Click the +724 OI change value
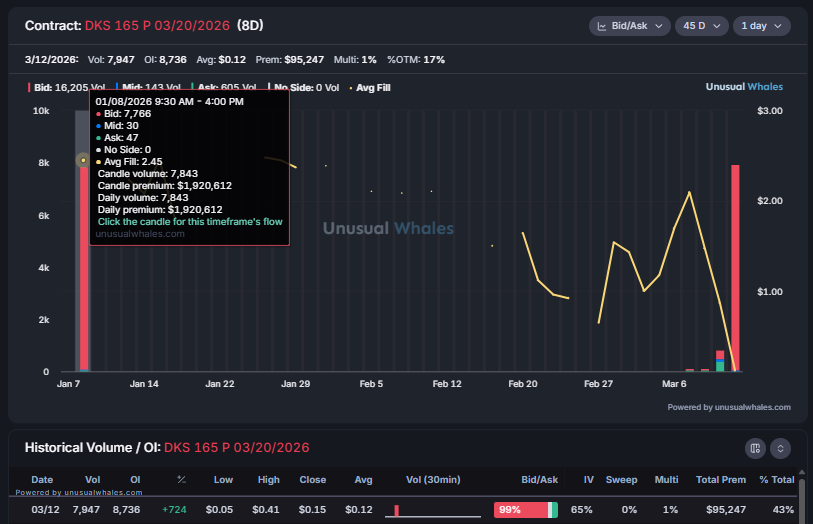Image resolution: width=813 pixels, height=524 pixels. (x=174, y=509)
